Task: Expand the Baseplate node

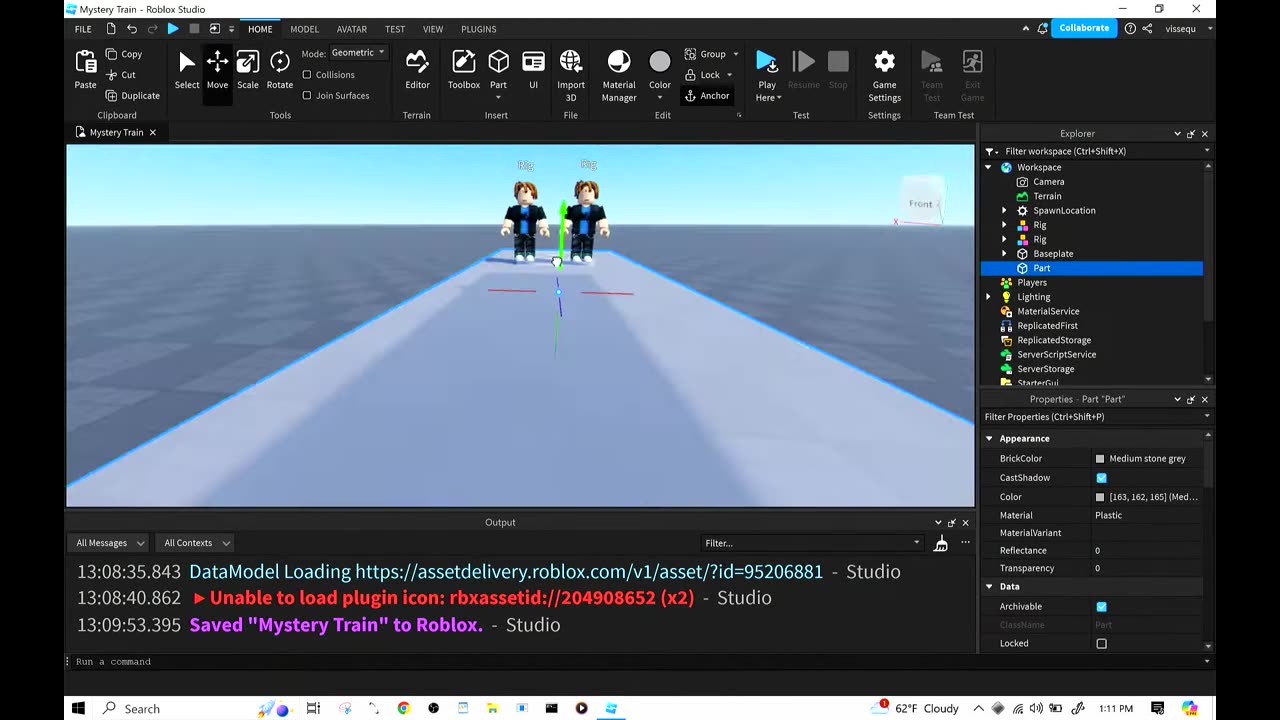Action: [1004, 254]
